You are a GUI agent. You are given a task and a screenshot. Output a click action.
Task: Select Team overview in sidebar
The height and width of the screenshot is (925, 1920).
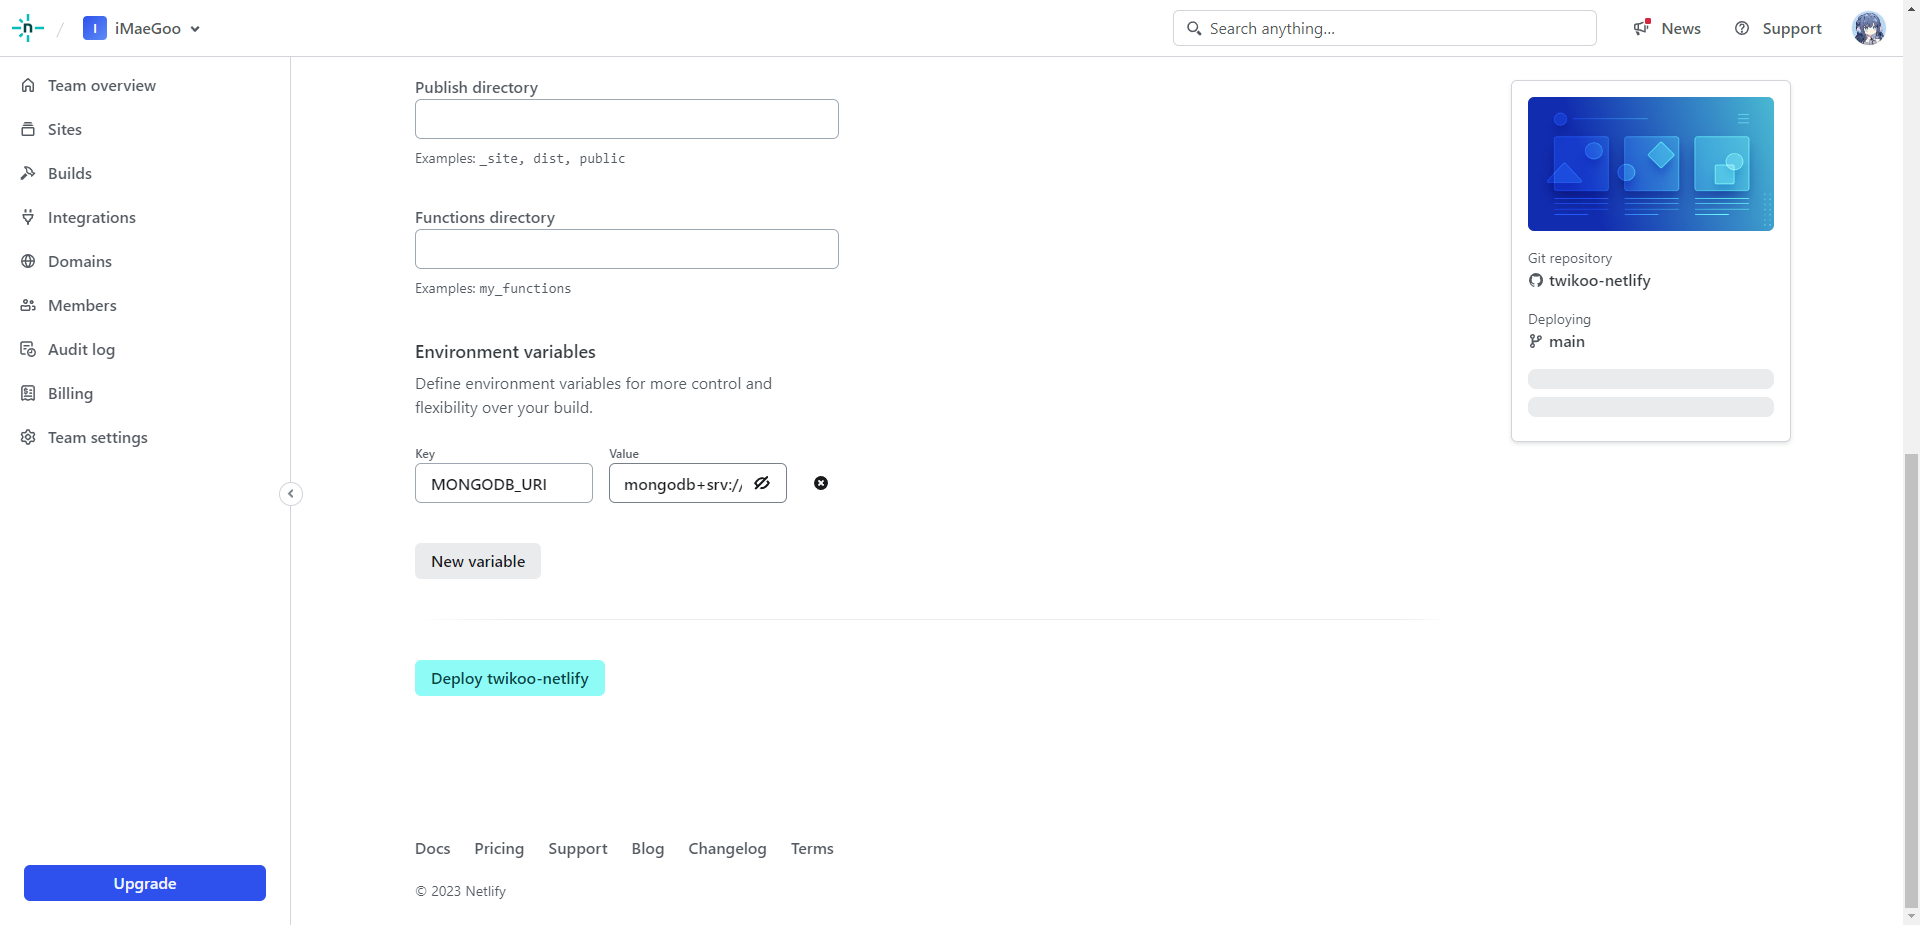tap(101, 85)
